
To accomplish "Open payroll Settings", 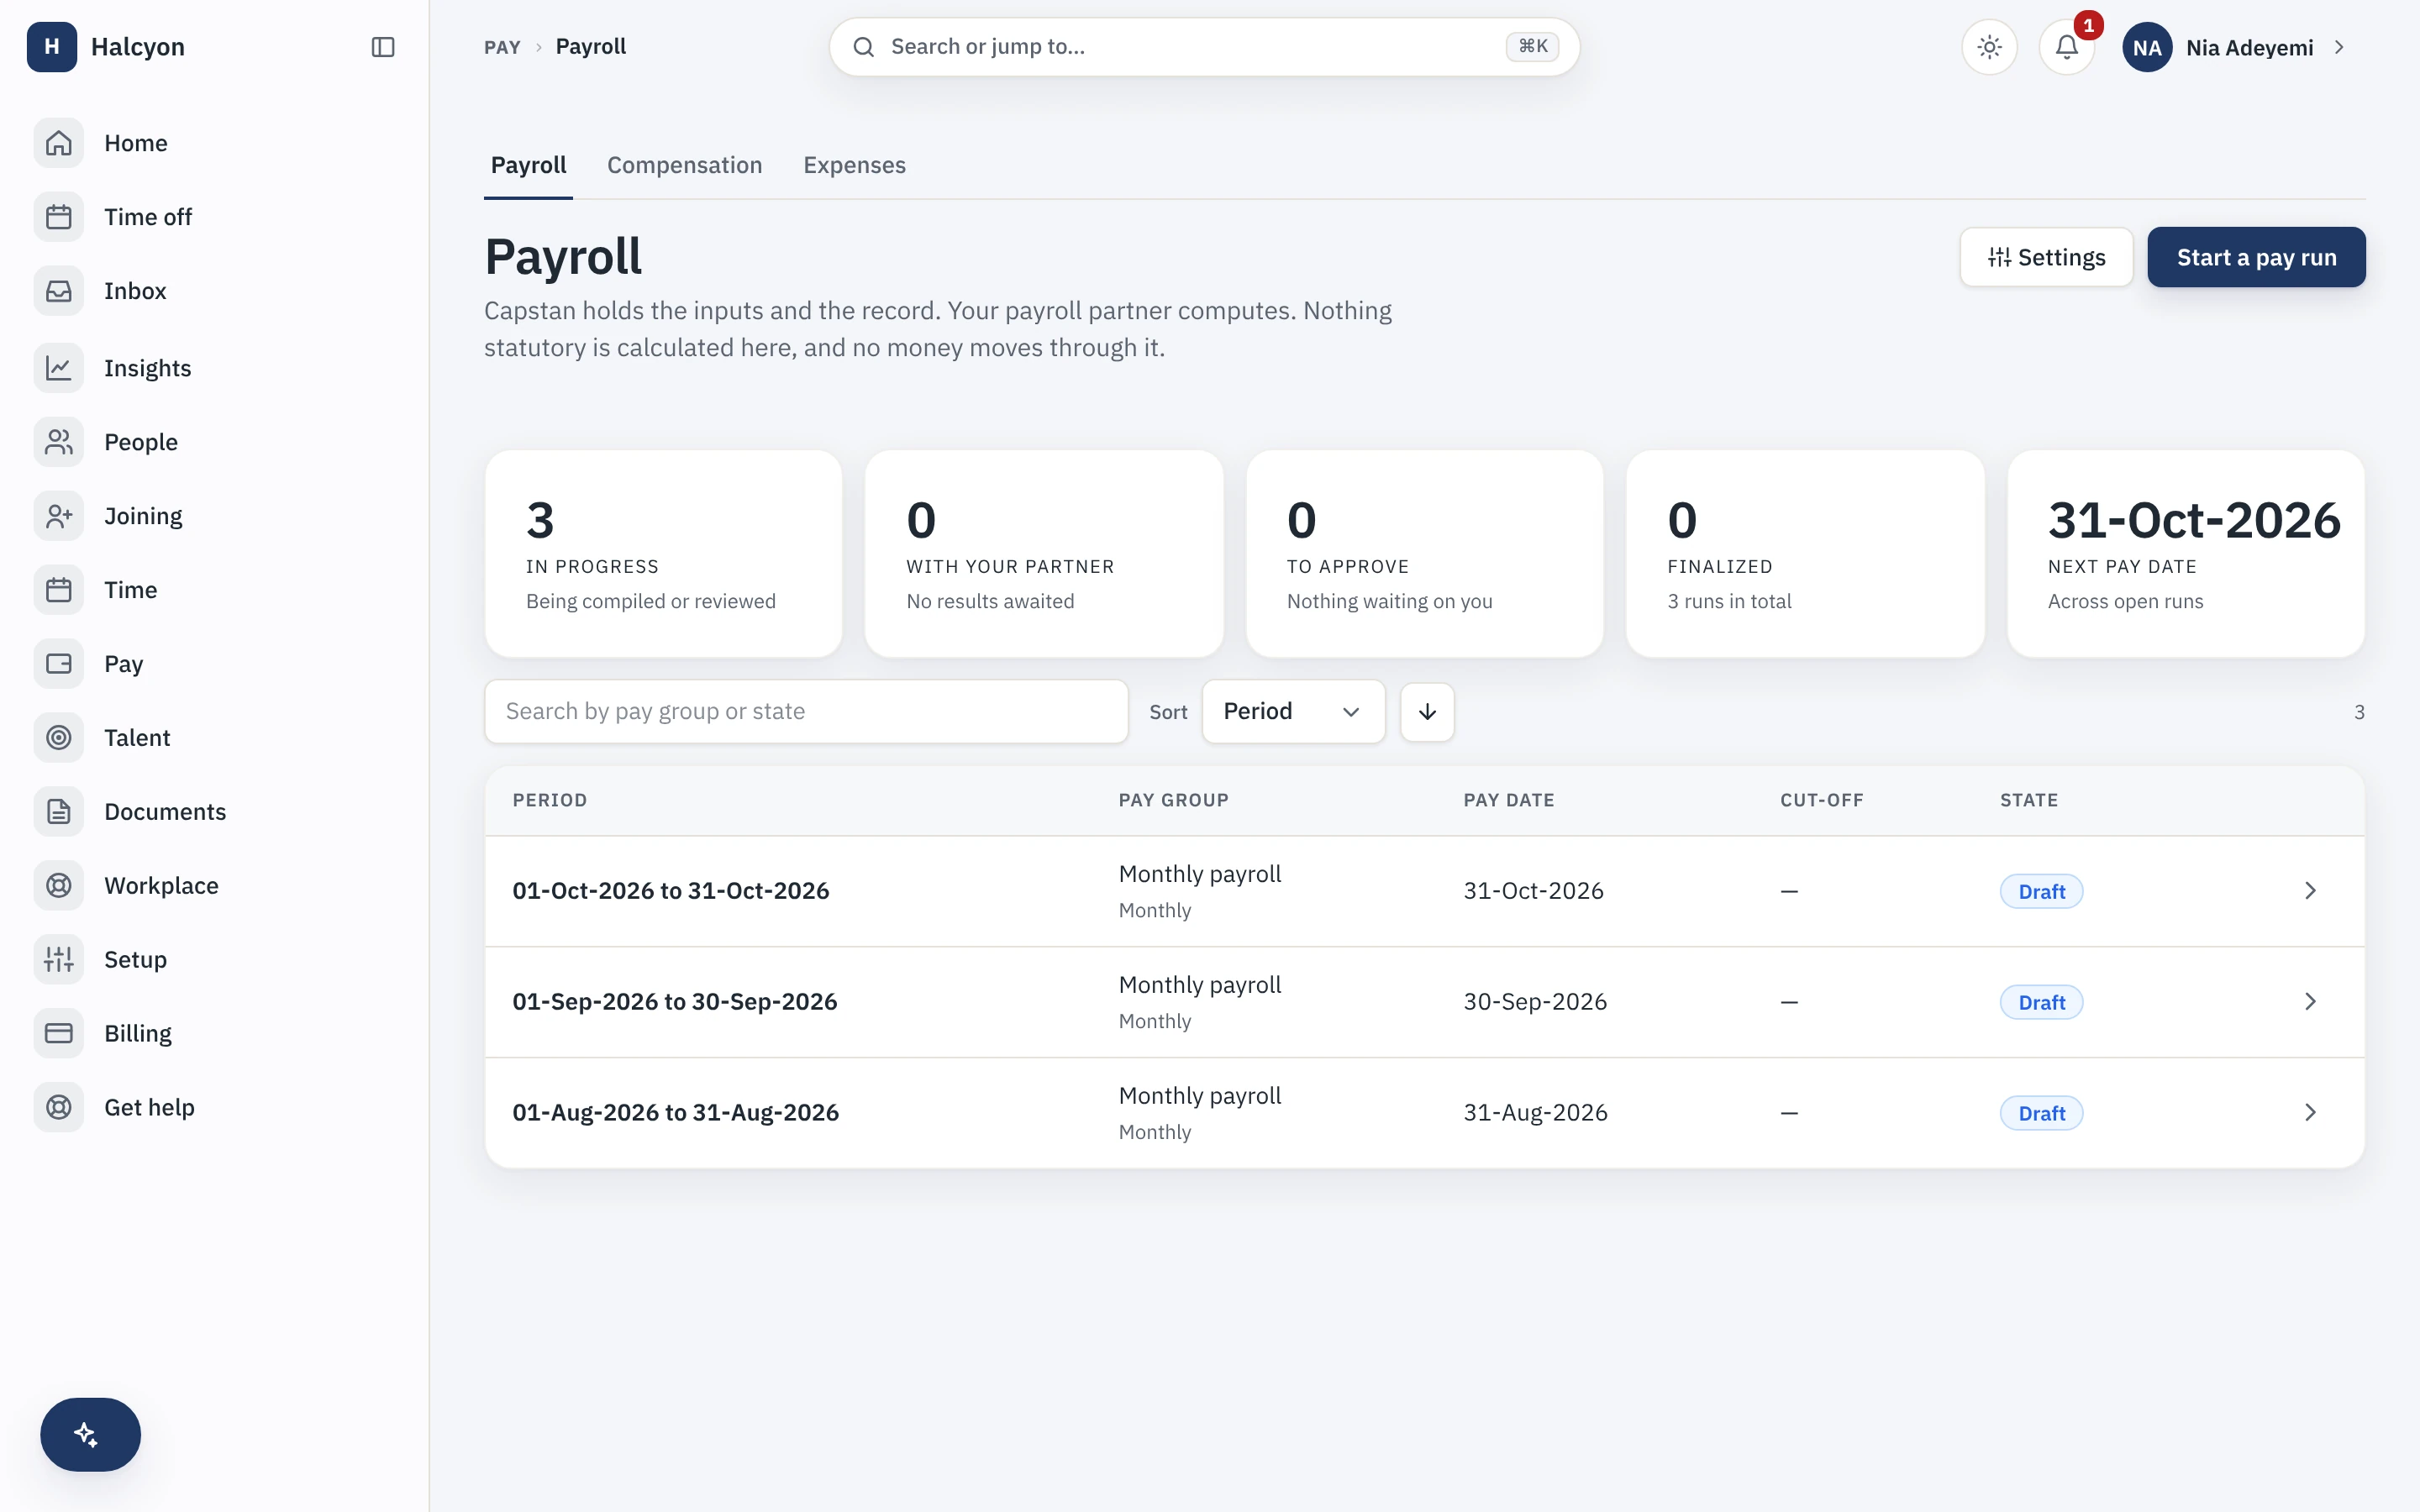I will (x=2046, y=257).
